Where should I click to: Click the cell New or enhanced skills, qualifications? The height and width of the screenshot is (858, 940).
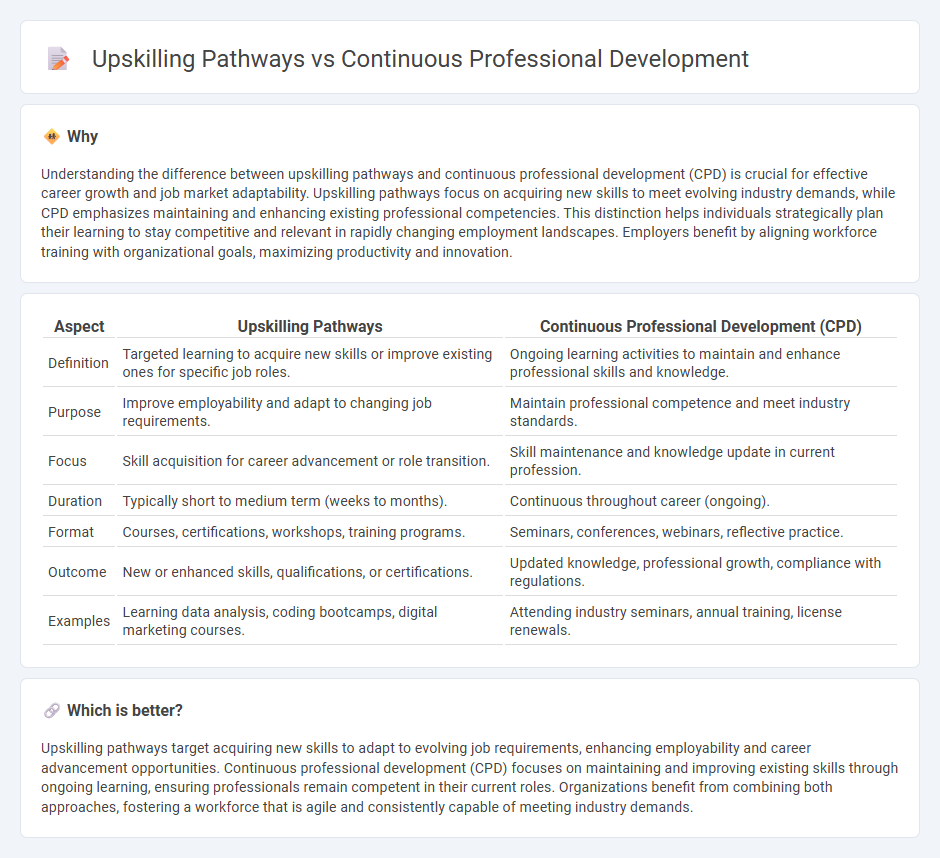point(310,572)
